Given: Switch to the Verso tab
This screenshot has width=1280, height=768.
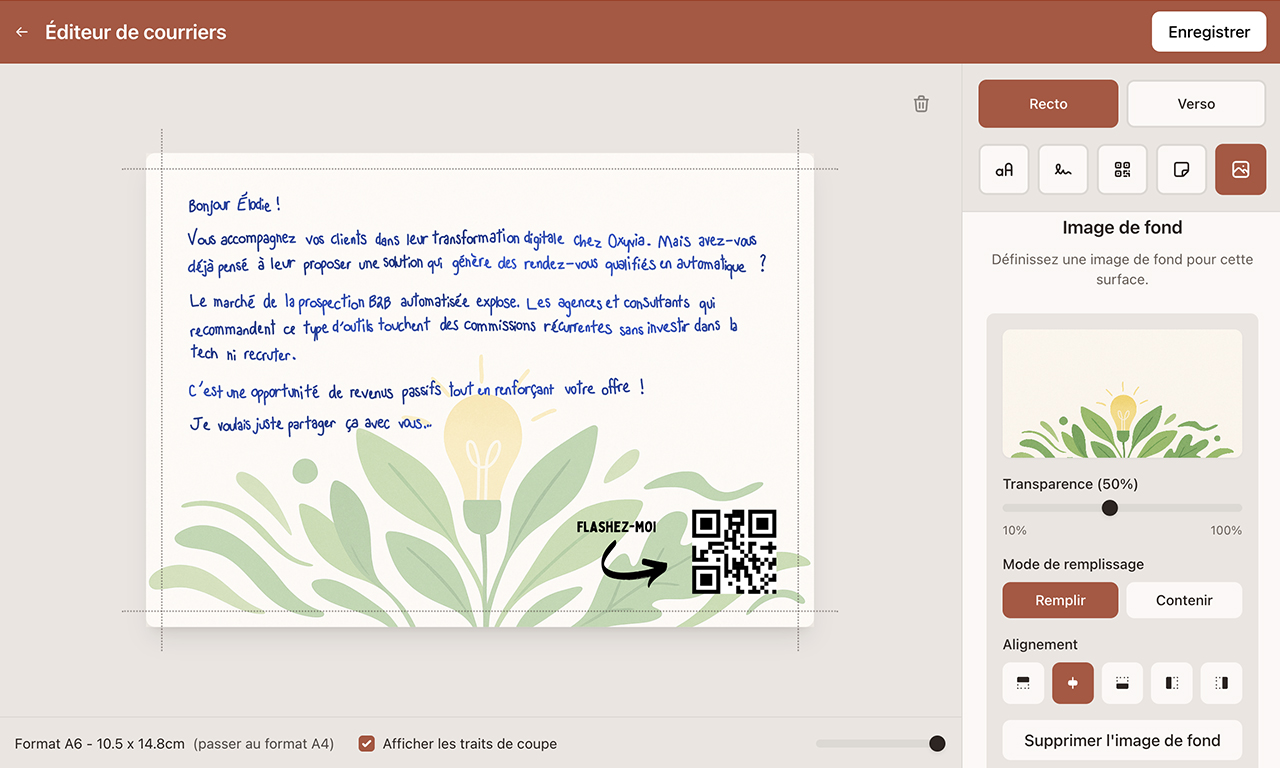Looking at the screenshot, I should pos(1196,104).
